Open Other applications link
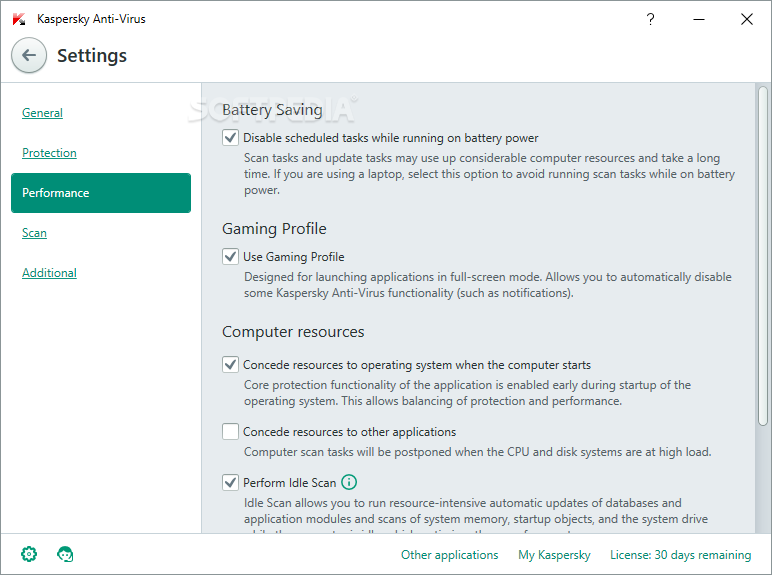Screen dimensions: 772x575 pos(450,555)
